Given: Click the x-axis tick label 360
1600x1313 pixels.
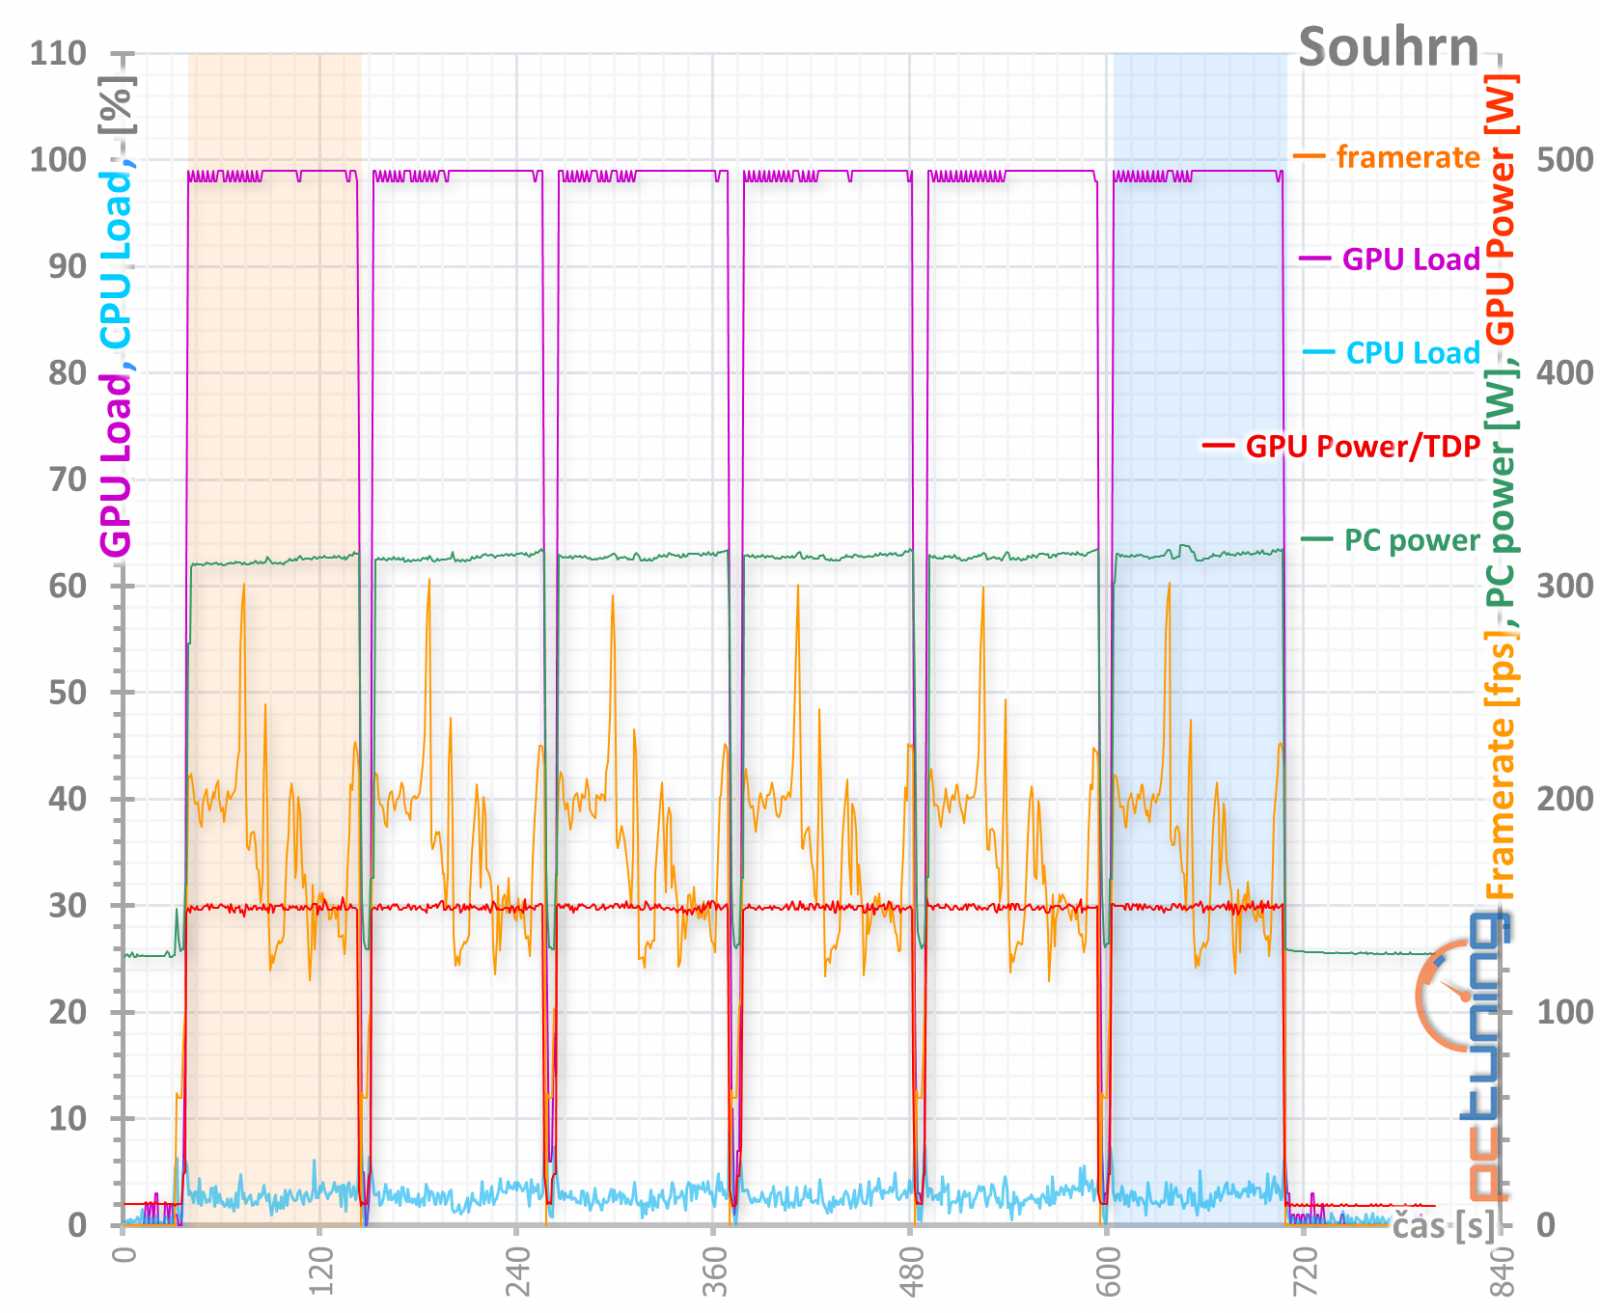Looking at the screenshot, I should click(x=714, y=1271).
